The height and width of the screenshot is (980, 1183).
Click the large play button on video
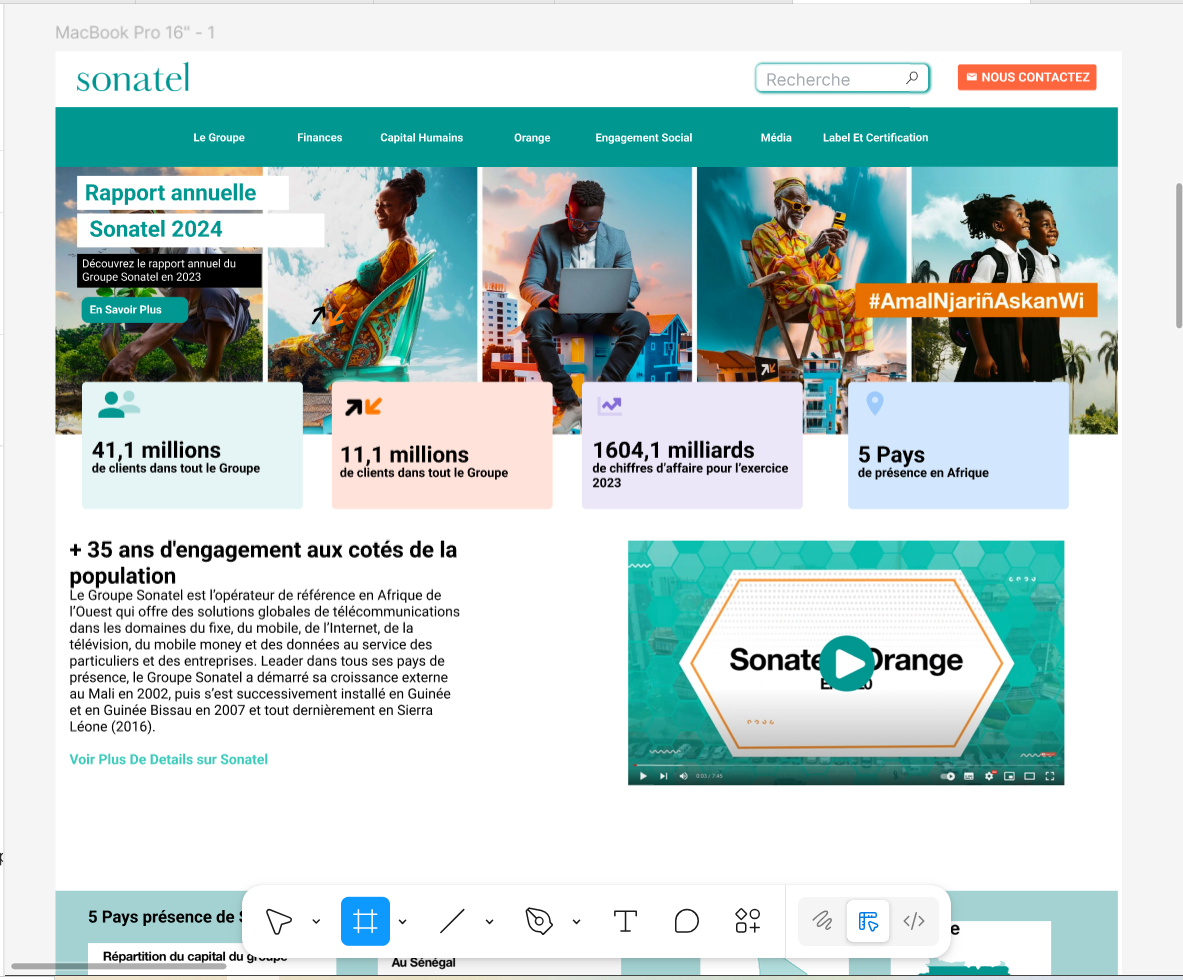[x=847, y=663]
